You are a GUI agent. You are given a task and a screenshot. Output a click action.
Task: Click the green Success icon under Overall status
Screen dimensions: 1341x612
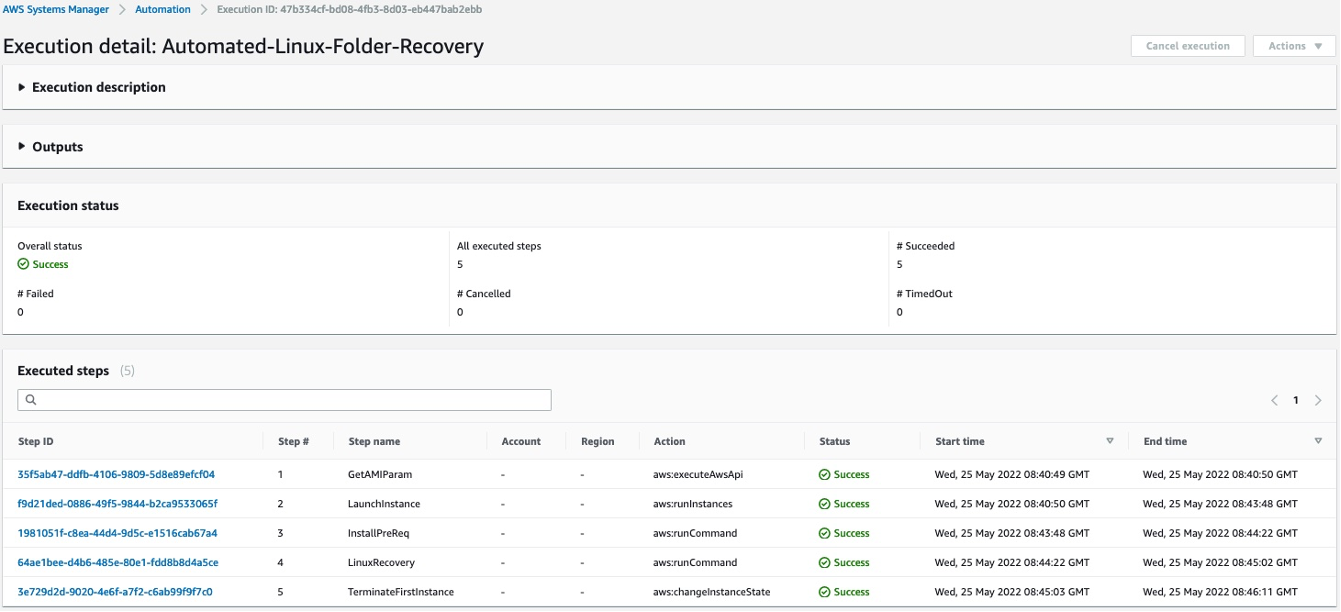click(21, 265)
